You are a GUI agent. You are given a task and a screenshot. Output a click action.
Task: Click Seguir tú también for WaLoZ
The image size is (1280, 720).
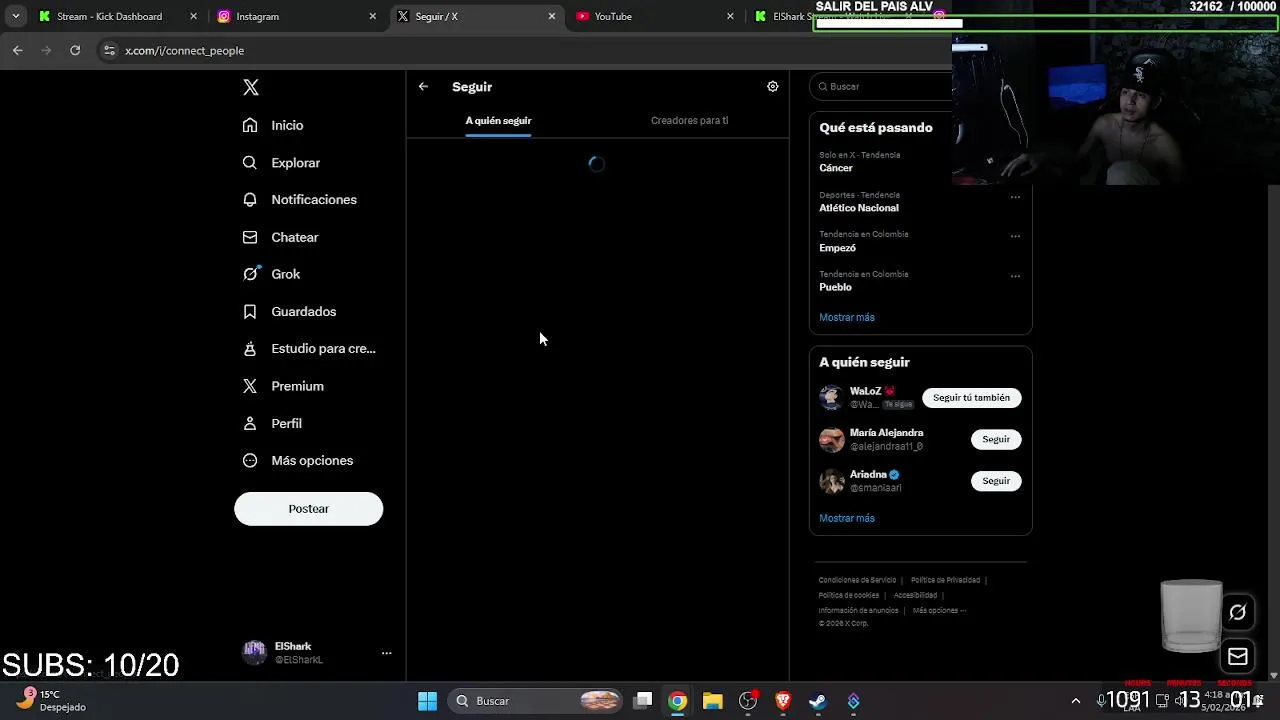click(971, 398)
